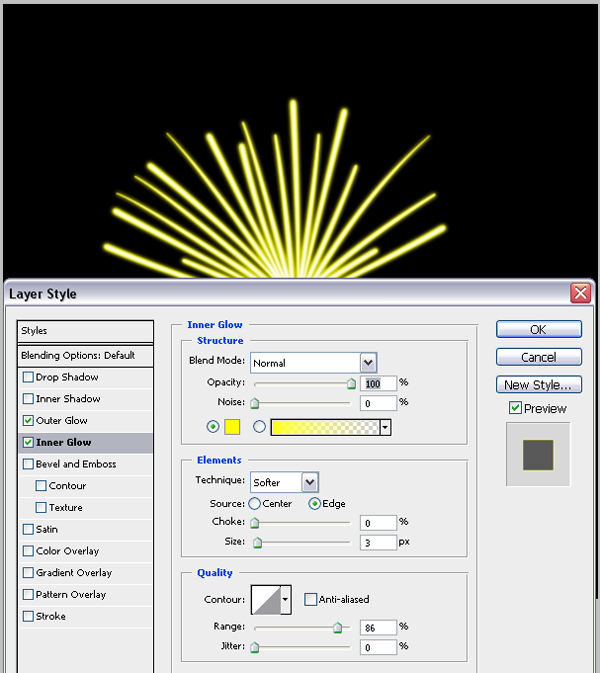
Task: Click the Jitter slider handle
Action: pyautogui.click(x=255, y=647)
